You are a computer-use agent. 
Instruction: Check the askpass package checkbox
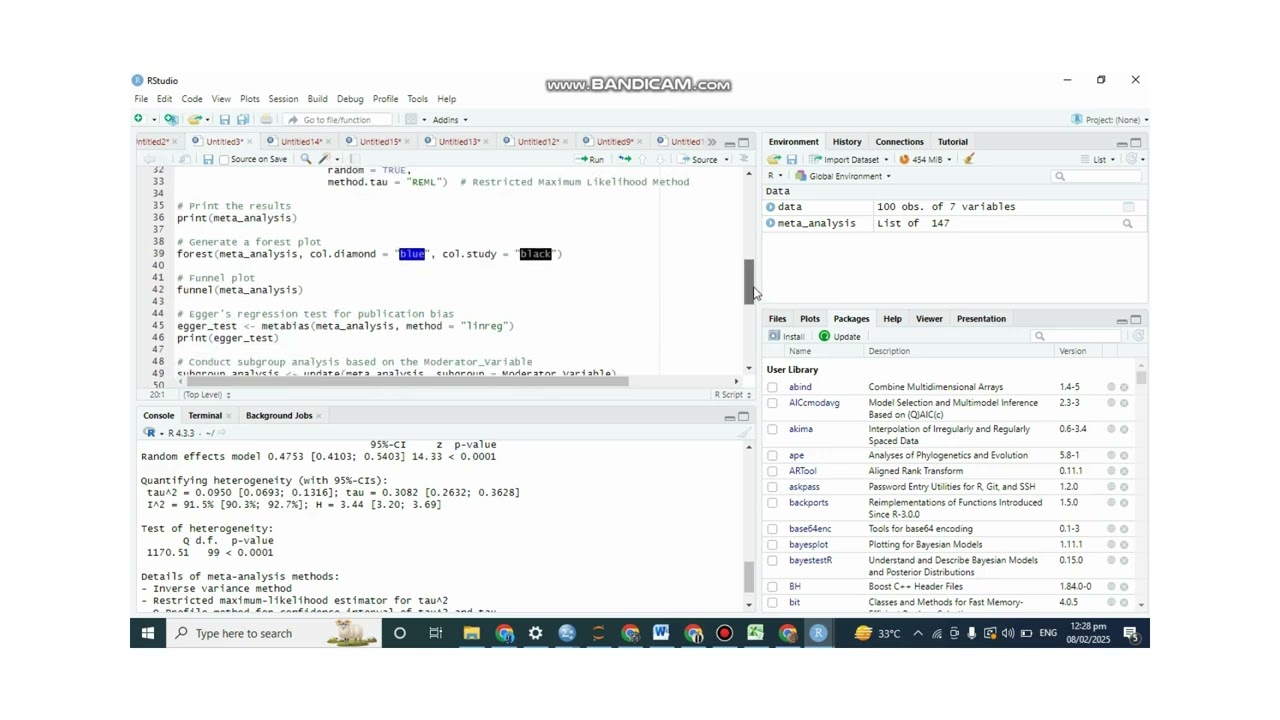(x=772, y=487)
